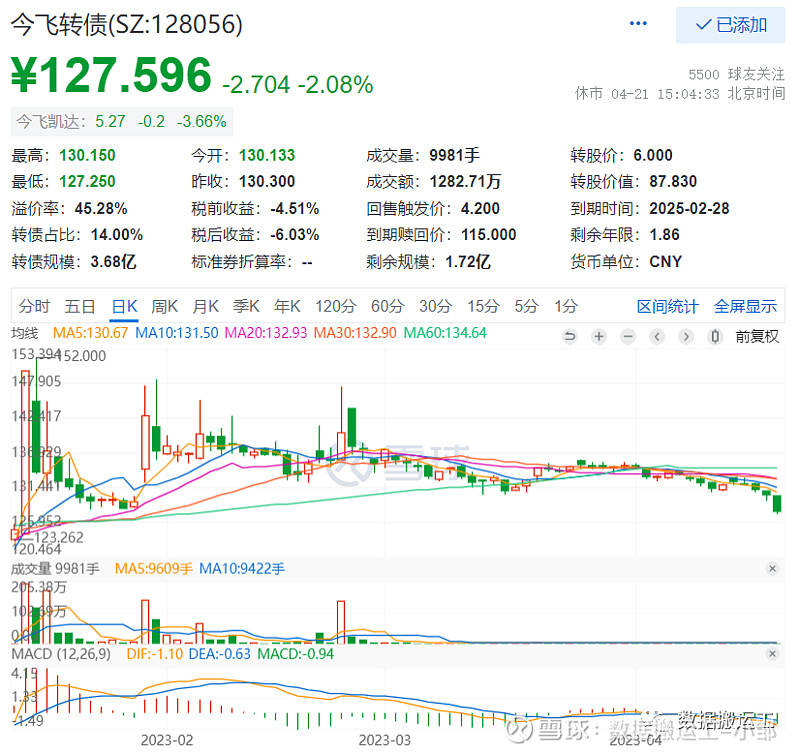Click the 全屏显示 fullscreen link
Viewport: 800px width, 755px height.
(745, 307)
